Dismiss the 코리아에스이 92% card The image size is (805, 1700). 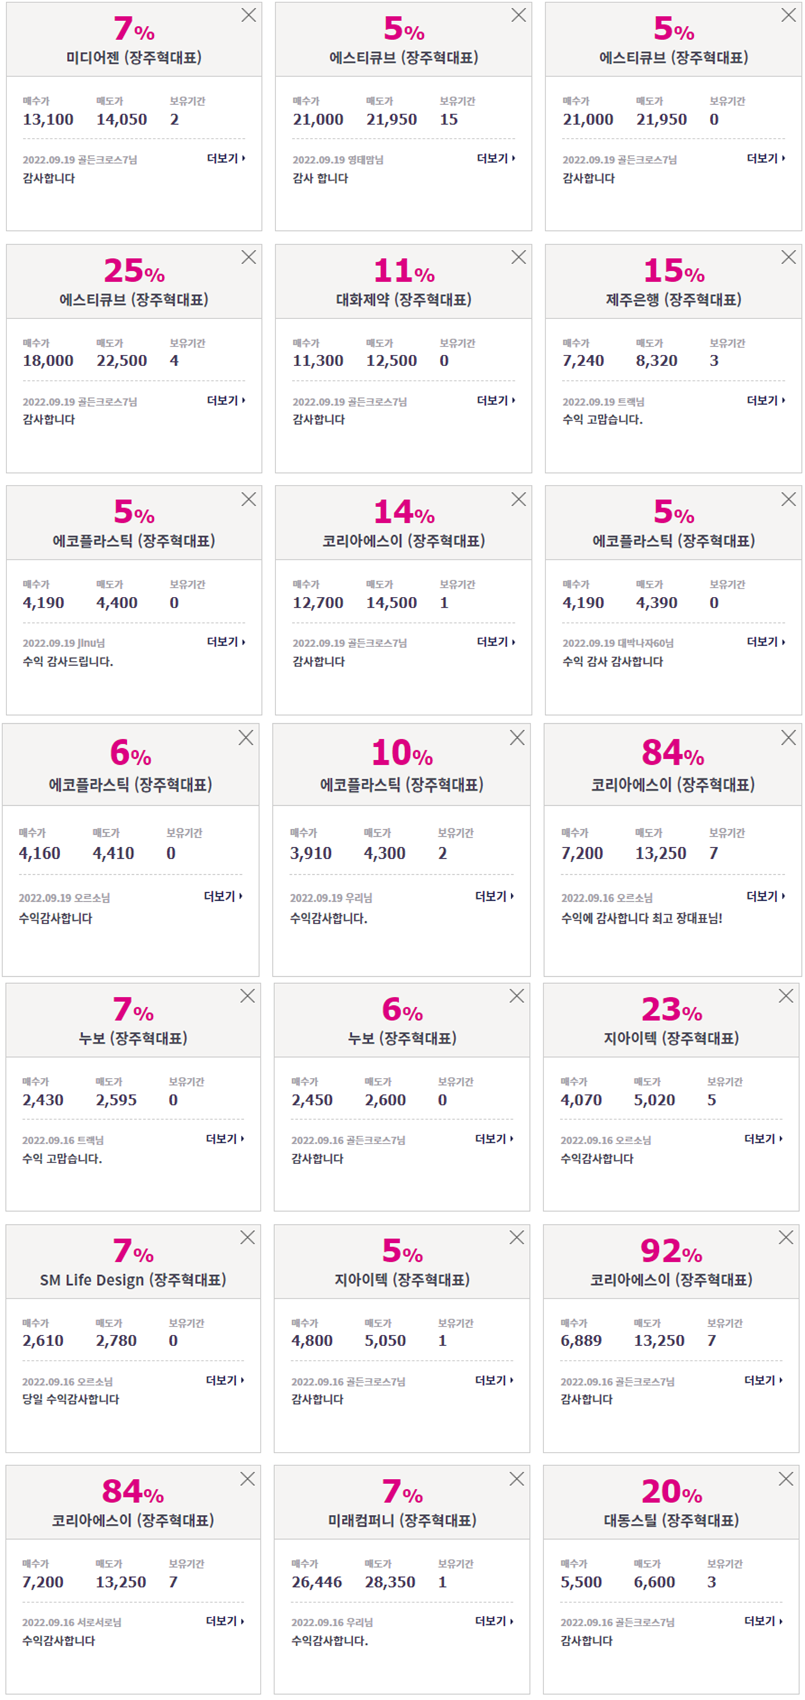(786, 1237)
